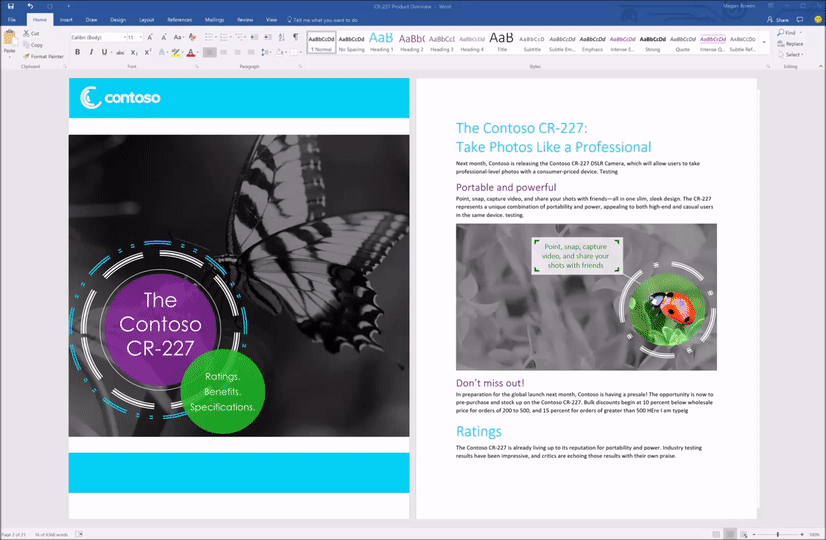Click the Format Painter tool
826x540 pixels.
(43, 56)
